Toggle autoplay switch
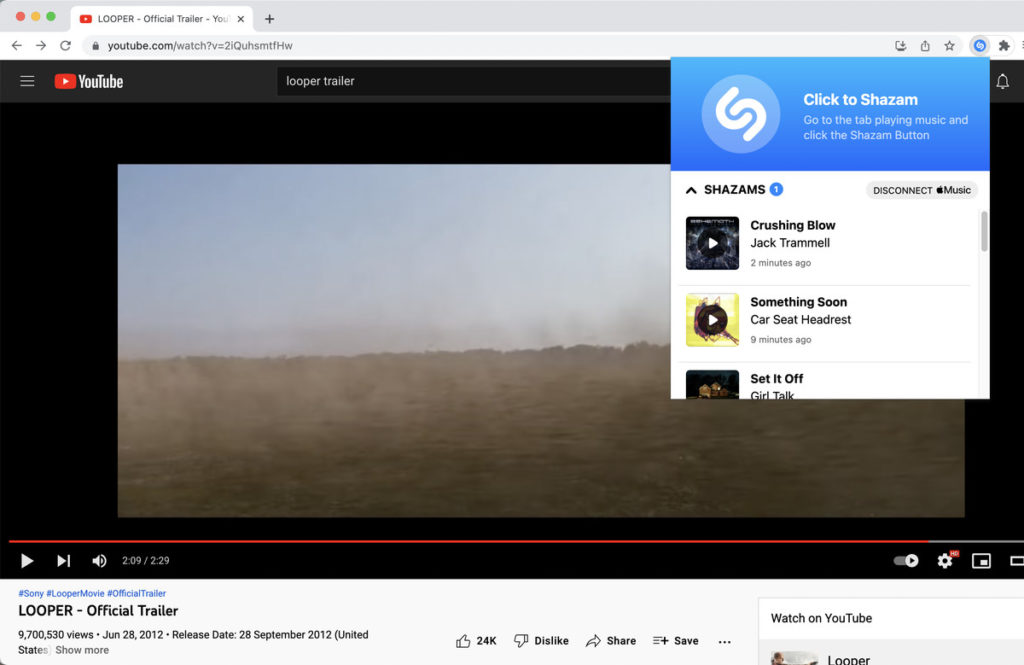 [x=906, y=560]
